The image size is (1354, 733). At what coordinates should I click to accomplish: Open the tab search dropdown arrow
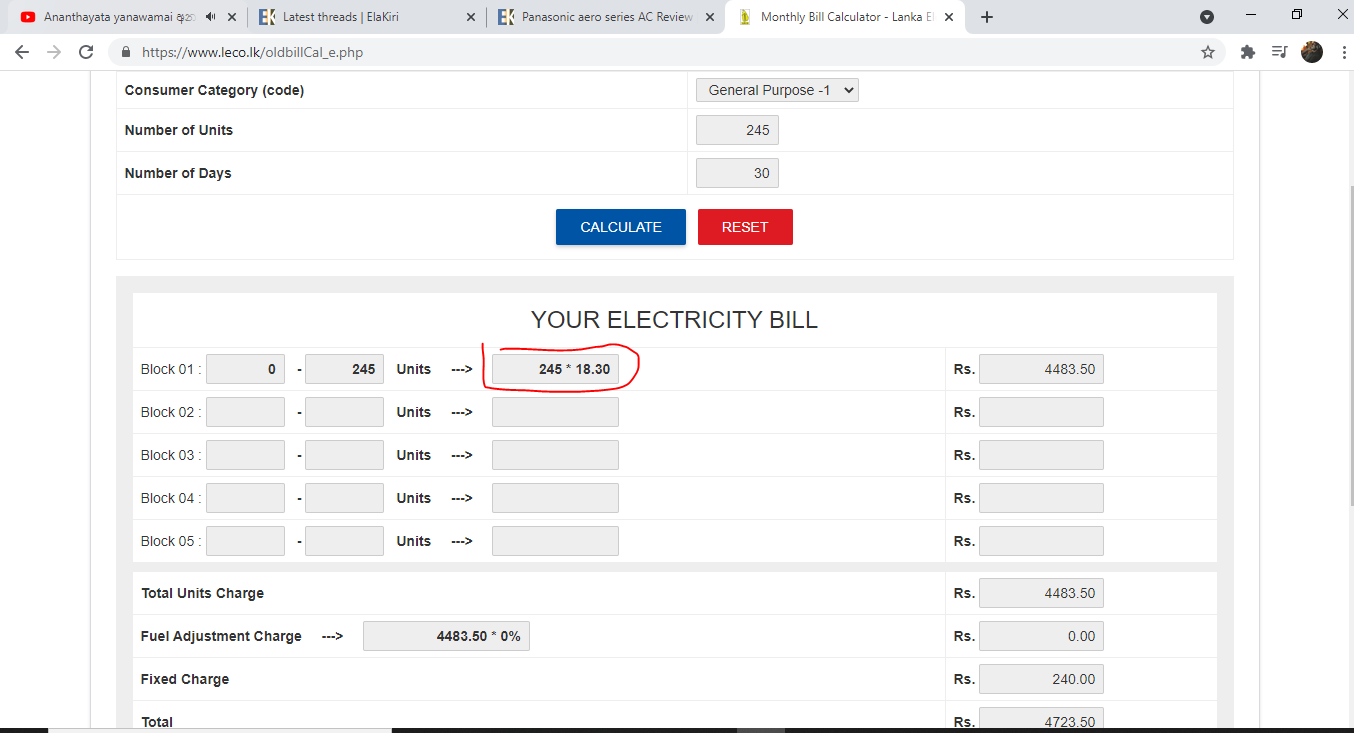click(x=1207, y=17)
